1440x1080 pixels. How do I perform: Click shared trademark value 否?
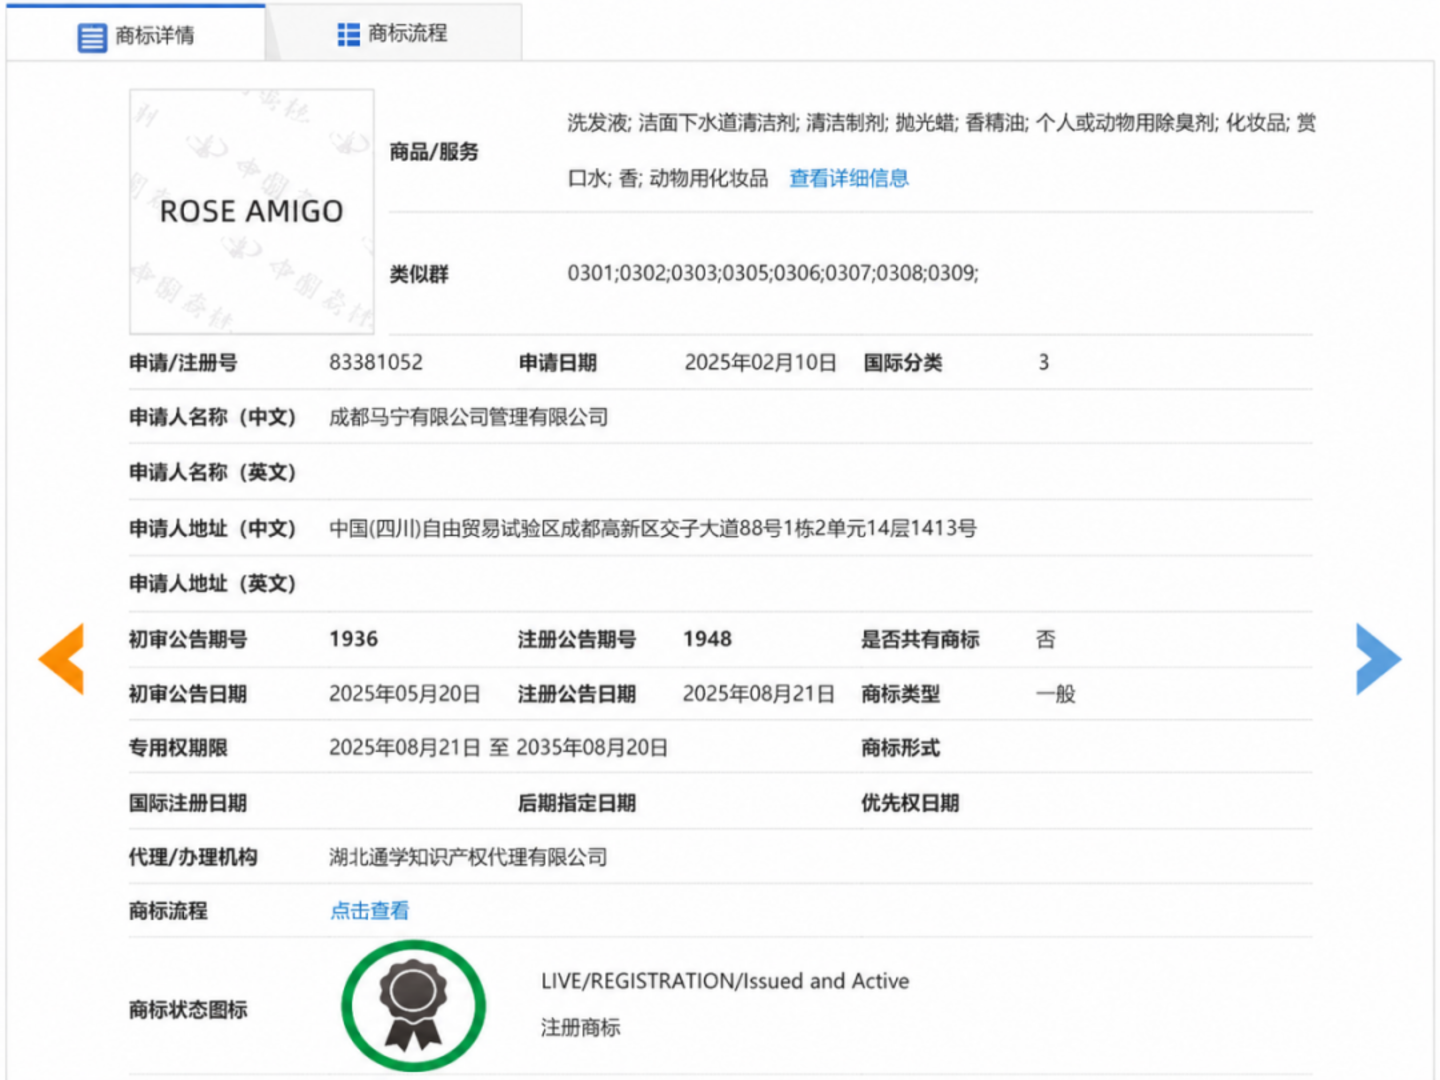pyautogui.click(x=1045, y=639)
